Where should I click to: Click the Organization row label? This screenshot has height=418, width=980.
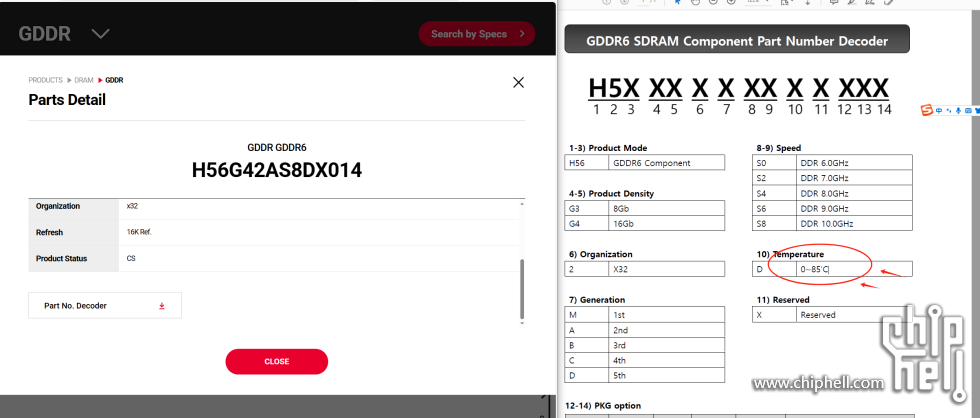pyautogui.click(x=58, y=206)
